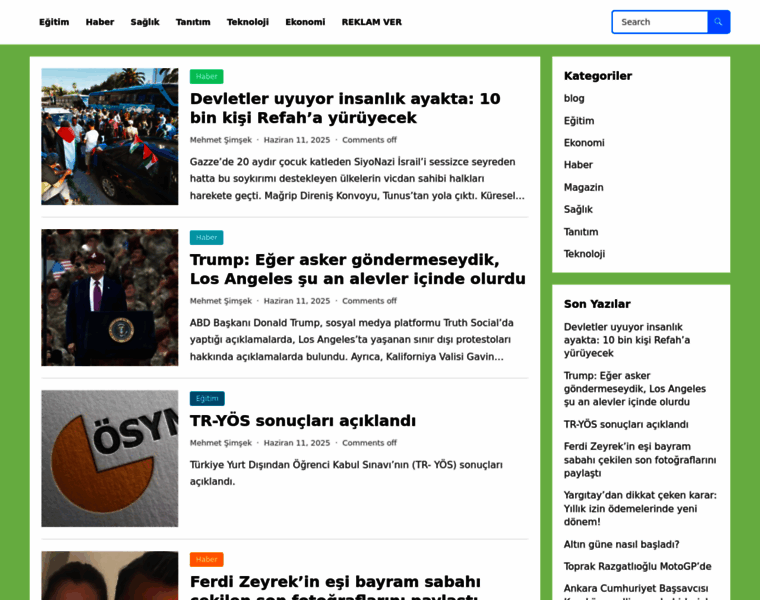Select Ekonomi in Kategoriler sidebar

[584, 143]
